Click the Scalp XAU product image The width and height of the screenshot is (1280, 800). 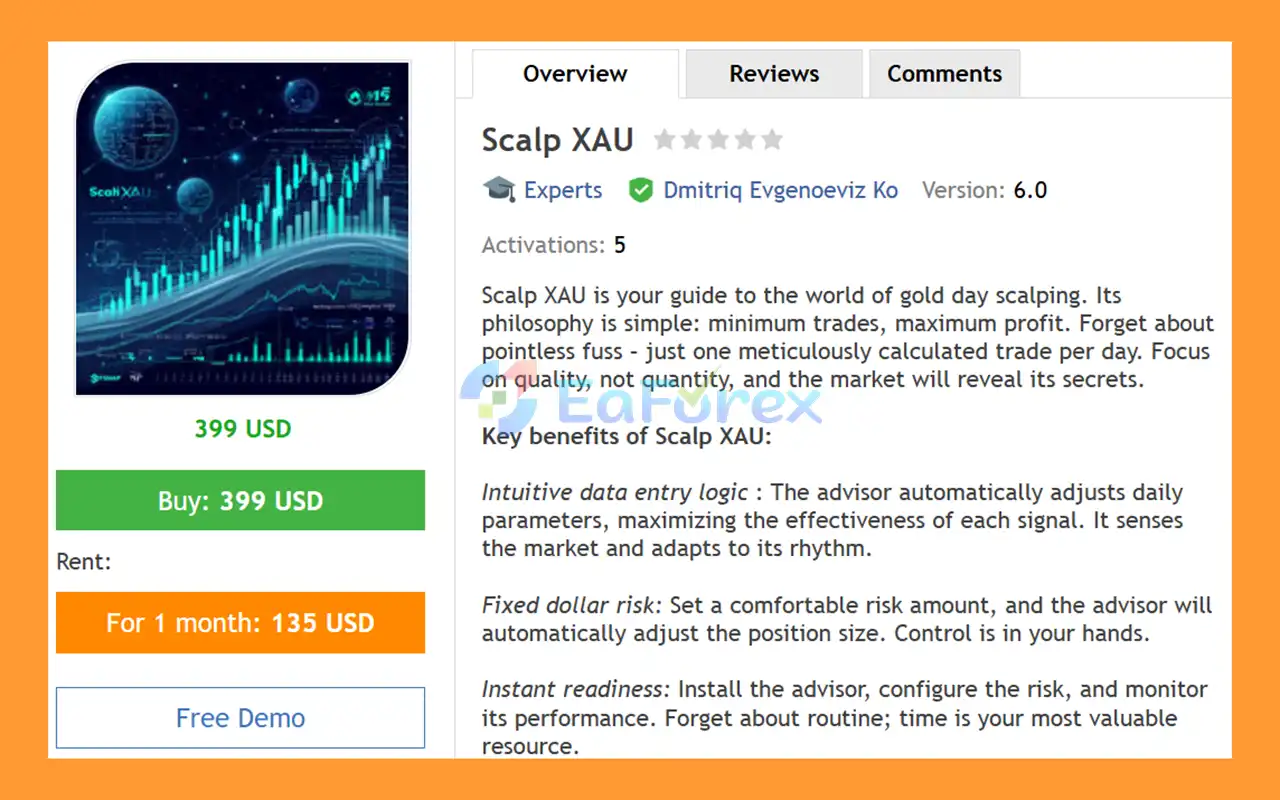(x=243, y=228)
